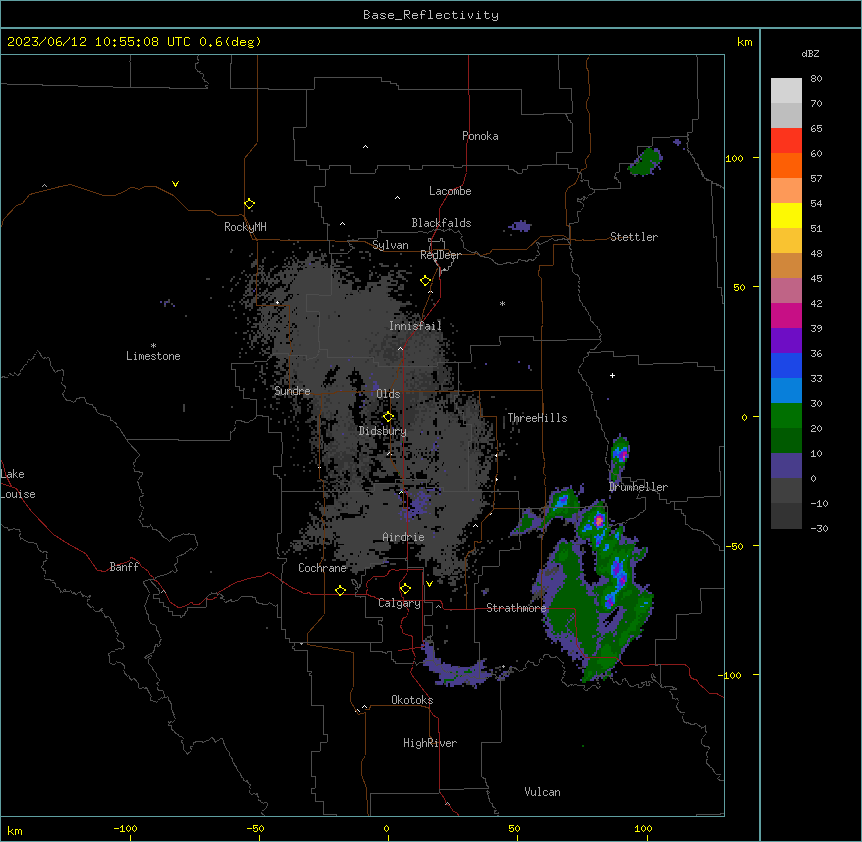Click the Vulcan label

542,792
